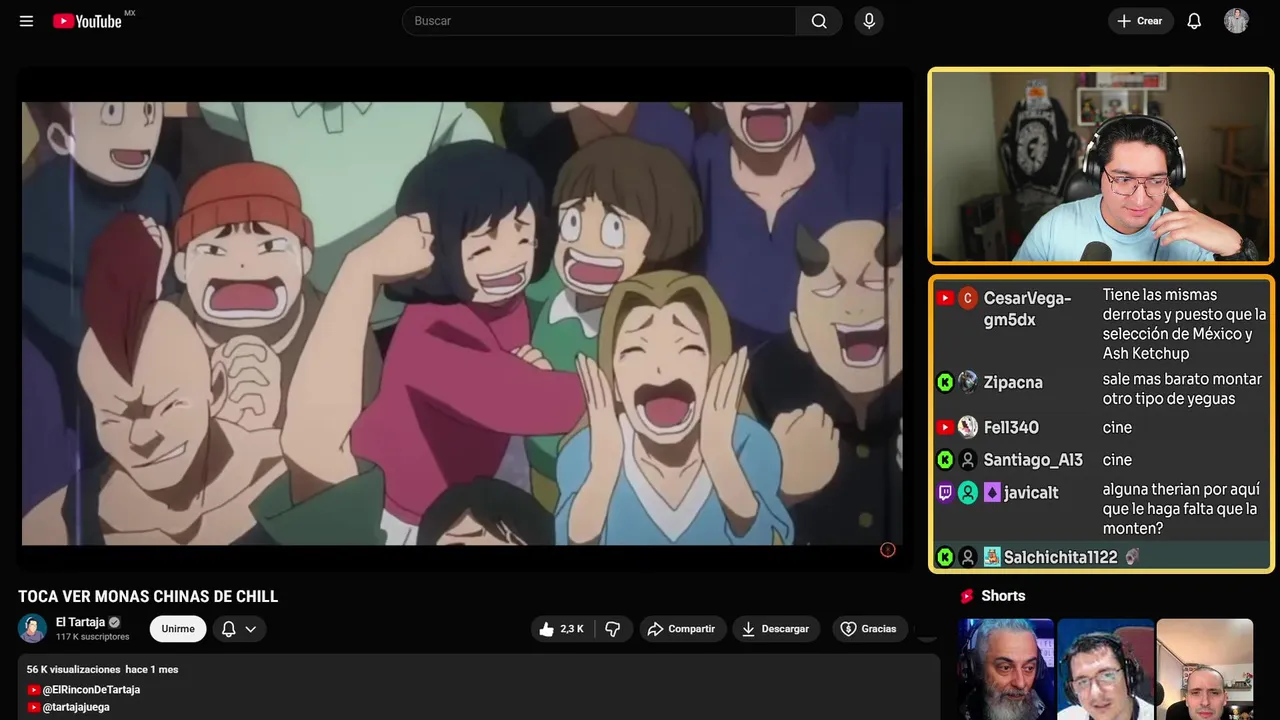The width and height of the screenshot is (1280, 720).
Task: Click the Shorts logo icon
Action: coord(967,596)
